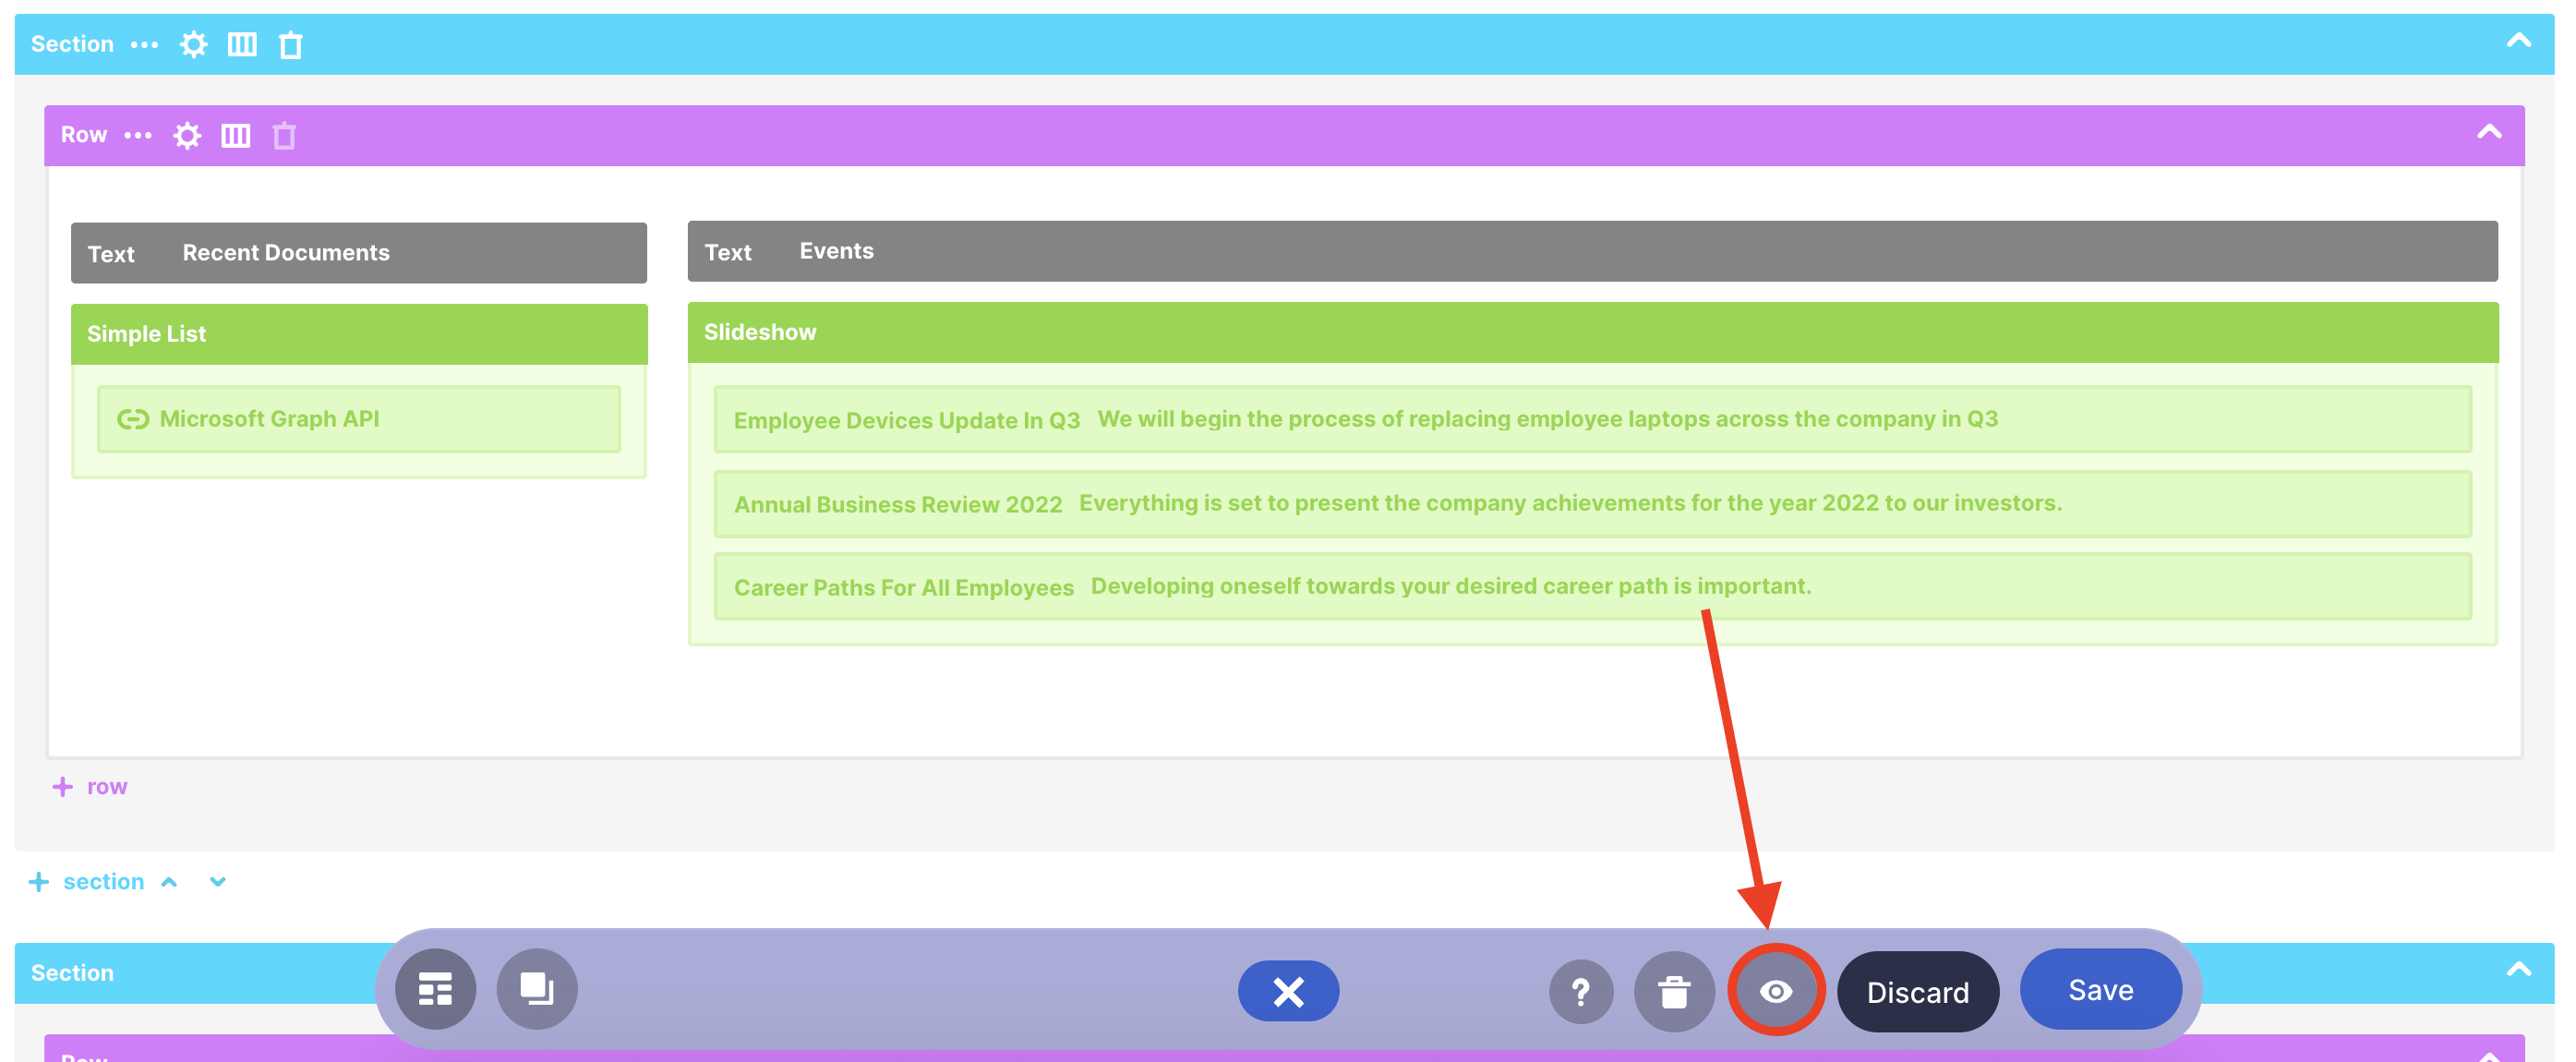Click the help question mark button

click(1580, 992)
